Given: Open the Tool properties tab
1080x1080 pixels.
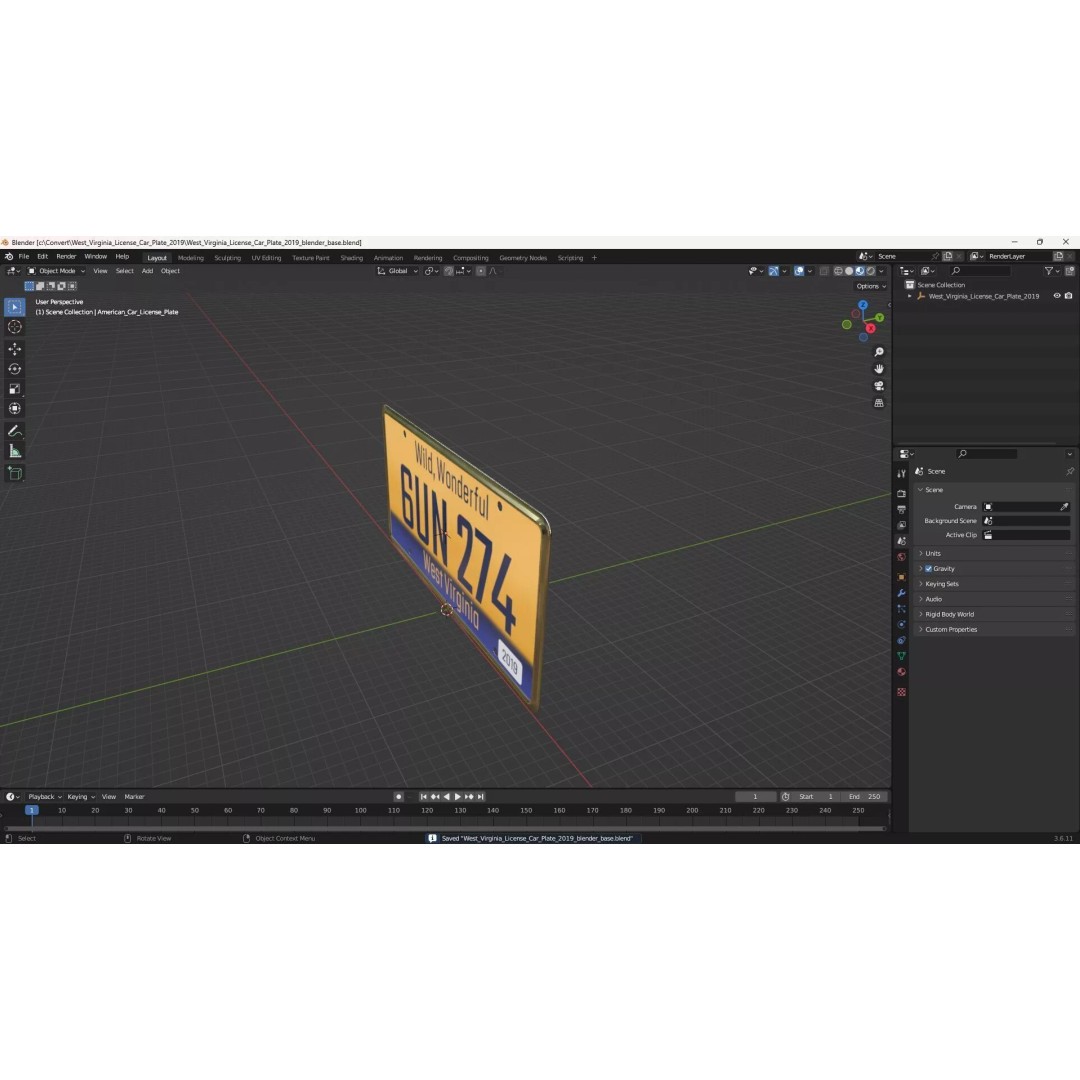Looking at the screenshot, I should (x=901, y=473).
